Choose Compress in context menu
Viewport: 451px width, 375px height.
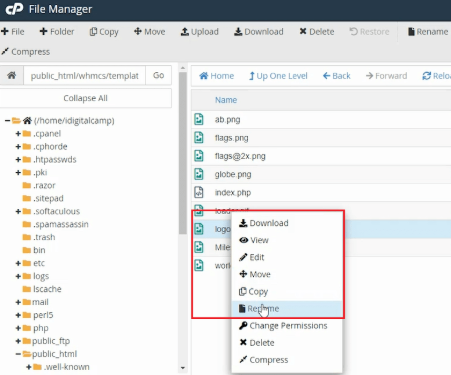click(287, 360)
